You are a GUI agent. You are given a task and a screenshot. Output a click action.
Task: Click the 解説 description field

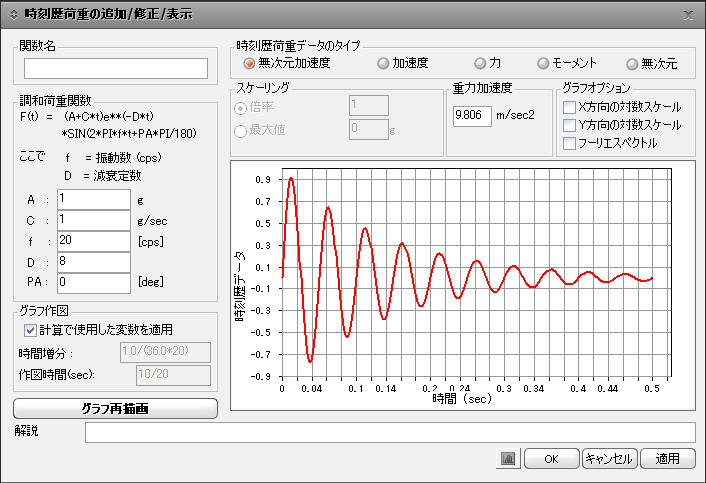coord(390,433)
